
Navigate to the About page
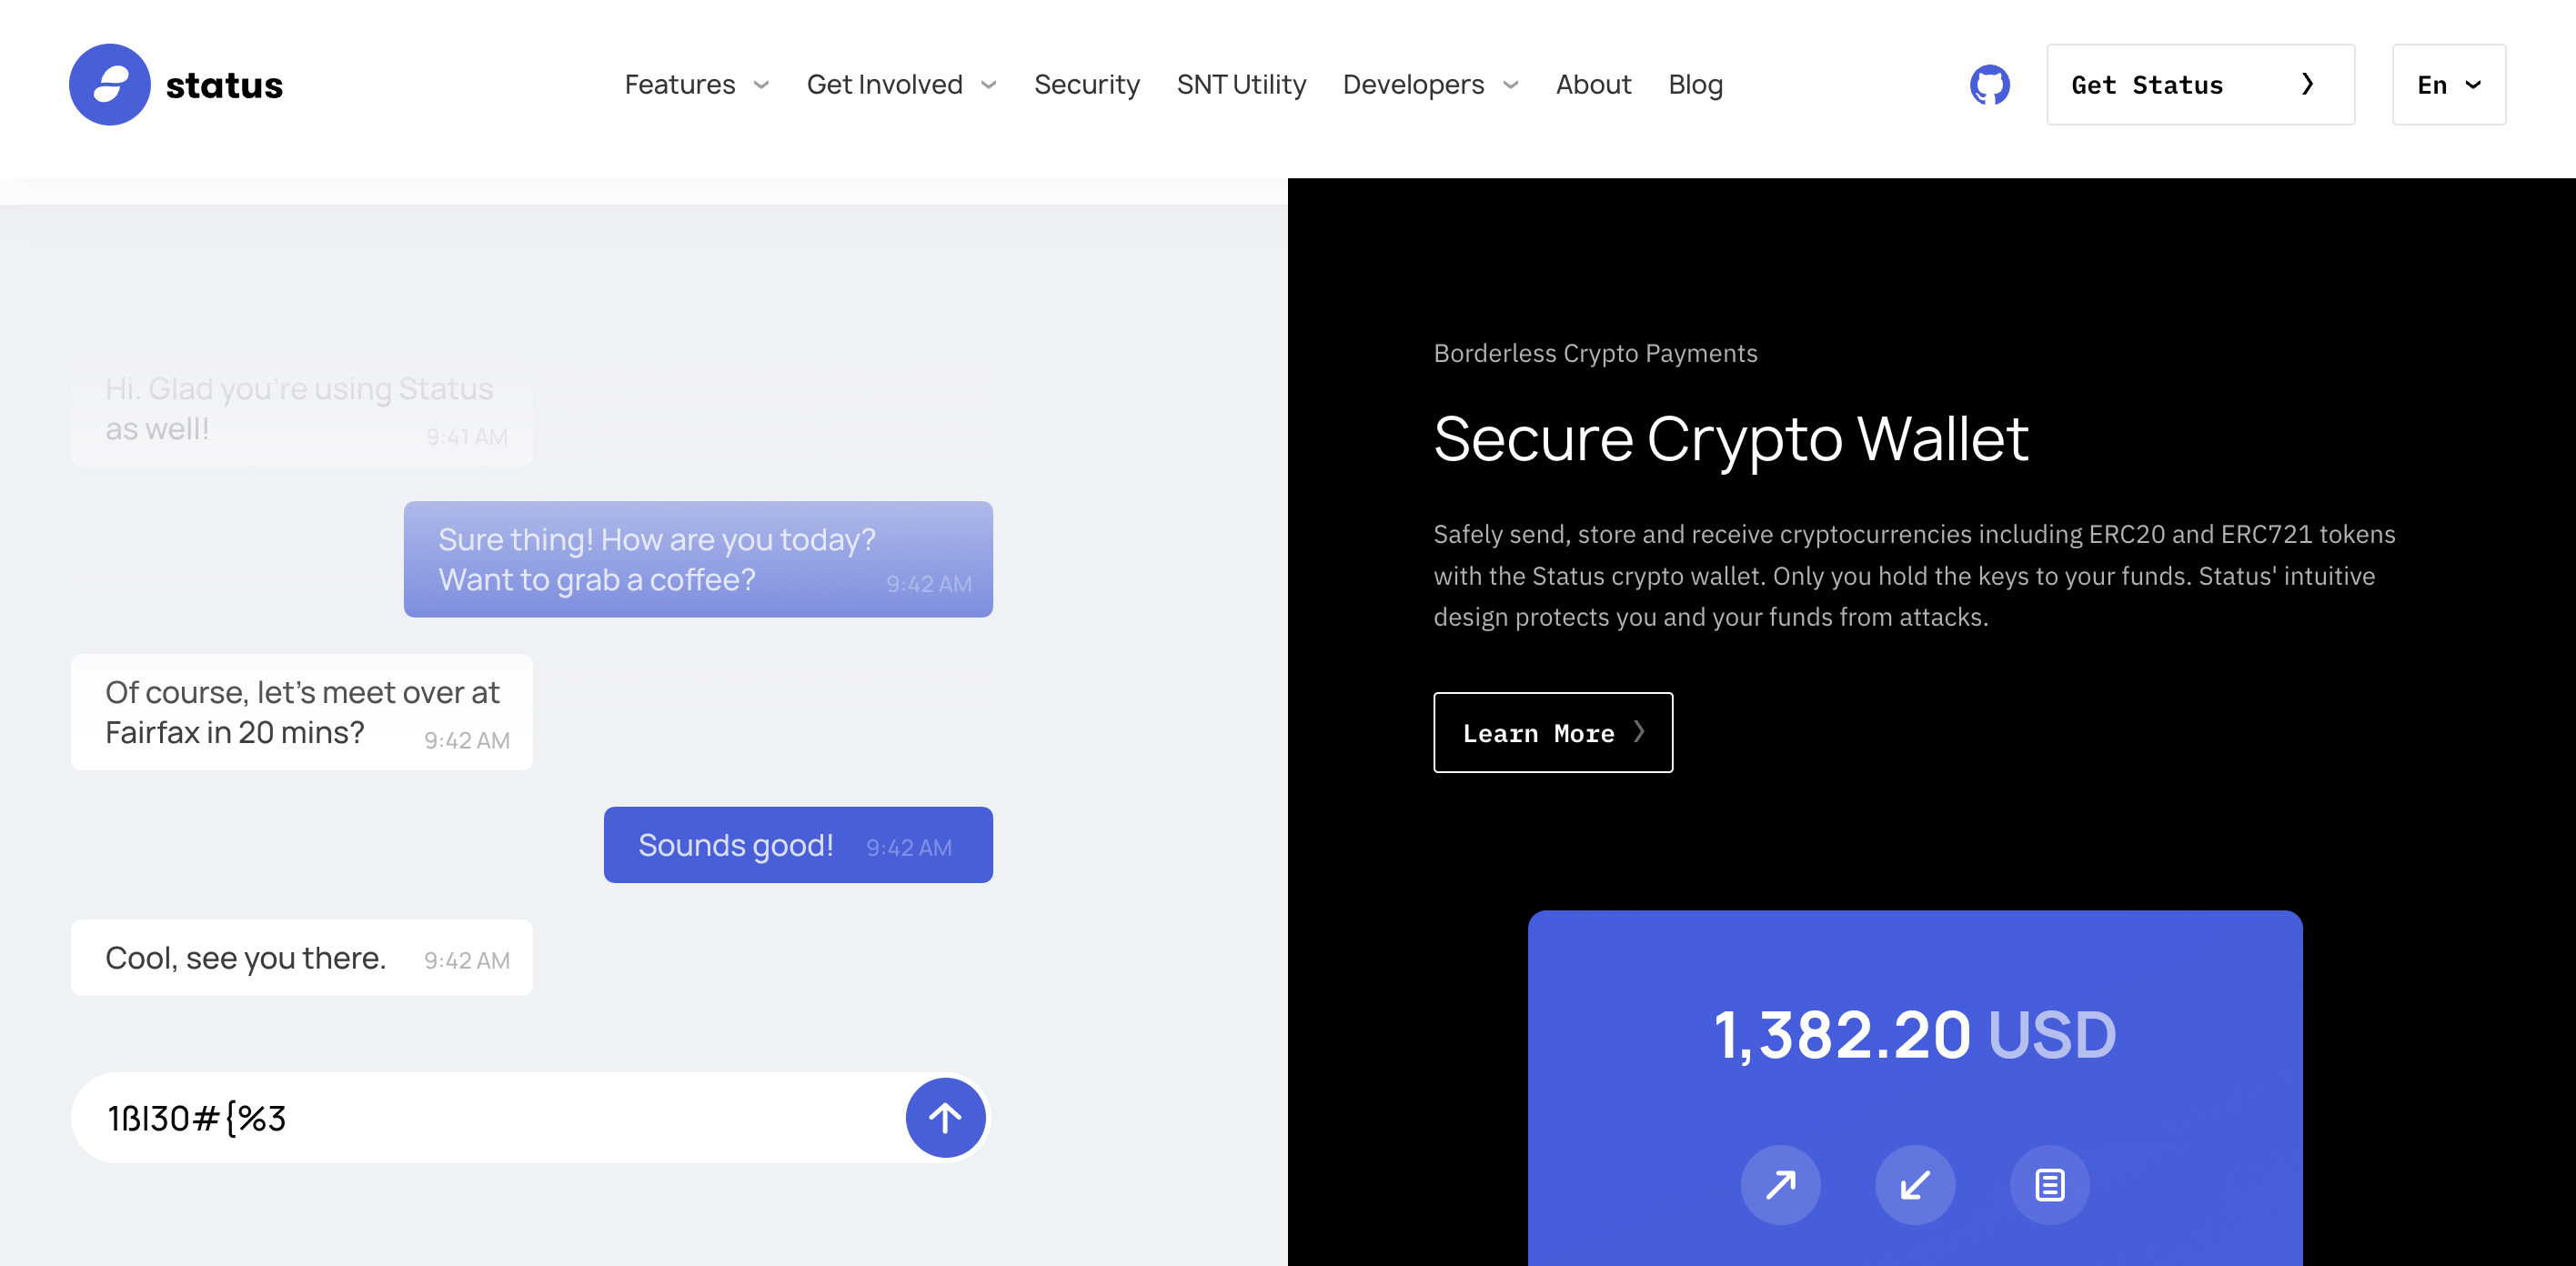(x=1593, y=84)
